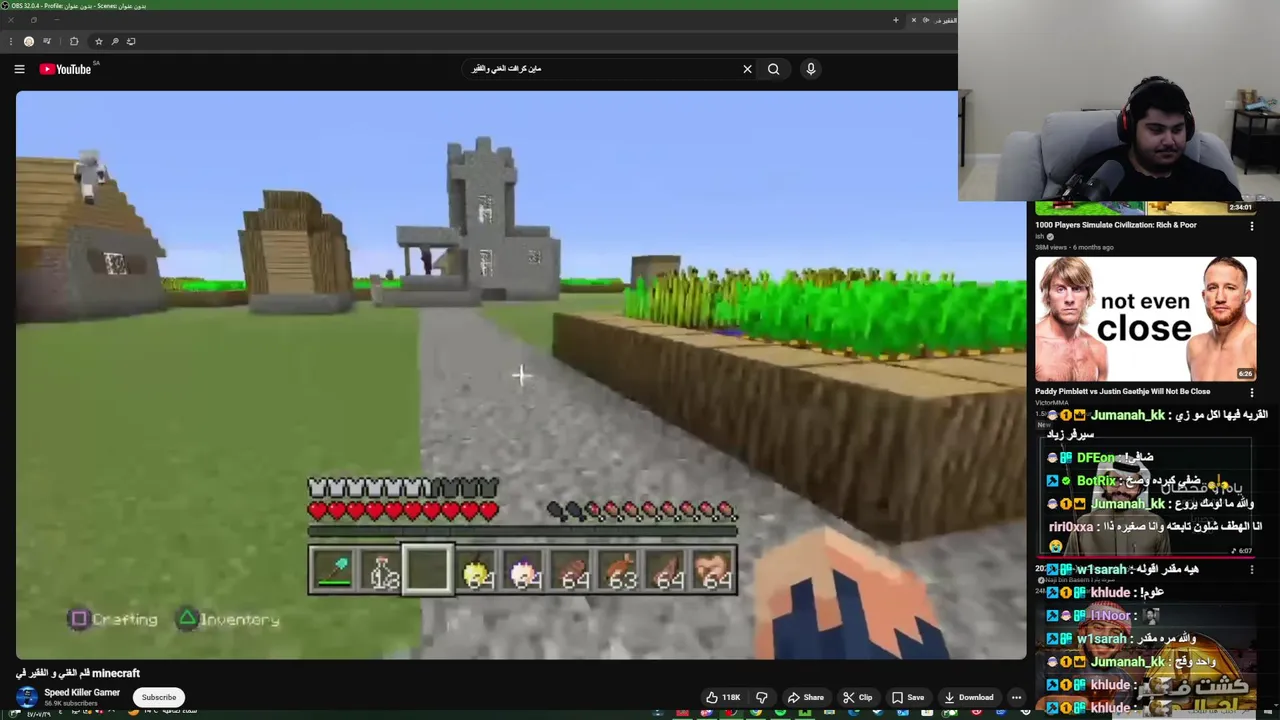This screenshot has height=720, width=1280.
Task: Open 'Paddy Pimblett vs Justin Gaethje' video title
Action: tap(1122, 391)
